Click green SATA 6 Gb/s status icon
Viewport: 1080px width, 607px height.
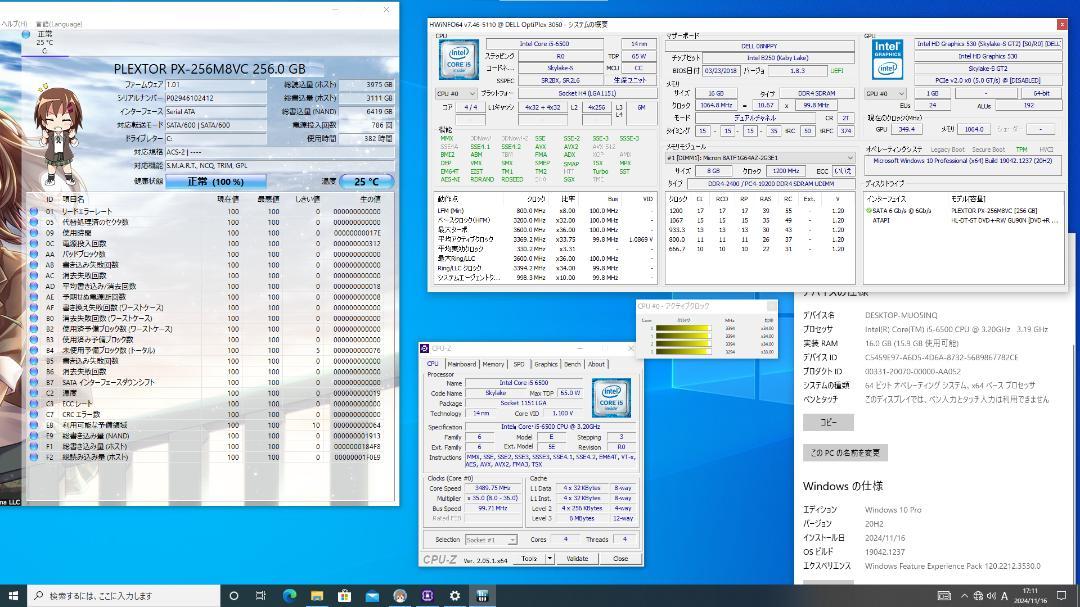click(x=869, y=211)
